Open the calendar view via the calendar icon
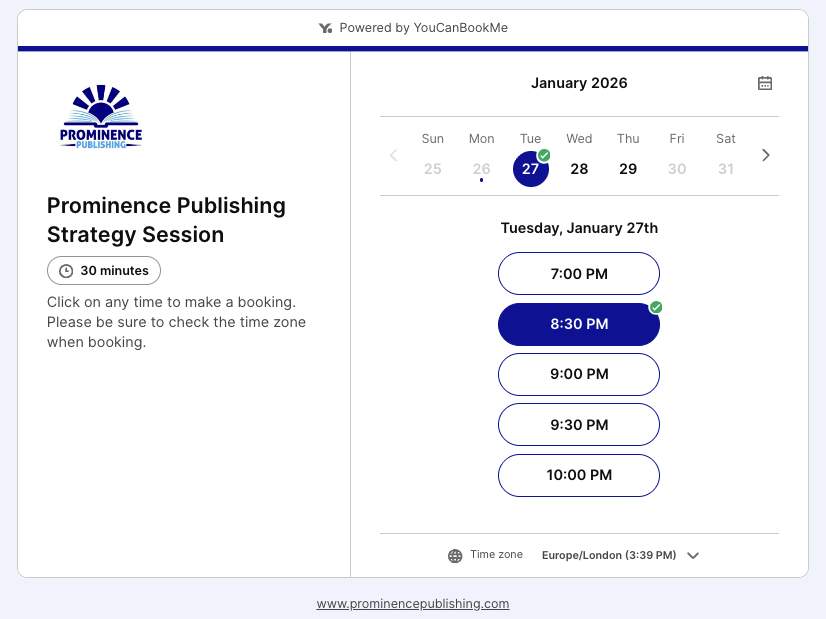 pyautogui.click(x=765, y=83)
